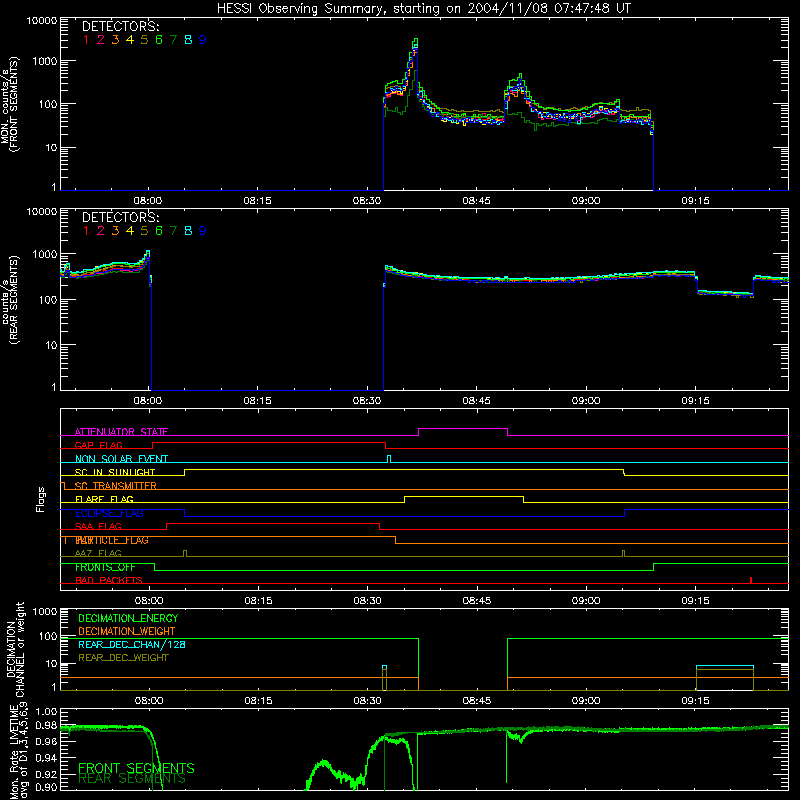Pick detector 8 in rear segments legend
The height and width of the screenshot is (800, 800).
click(188, 231)
